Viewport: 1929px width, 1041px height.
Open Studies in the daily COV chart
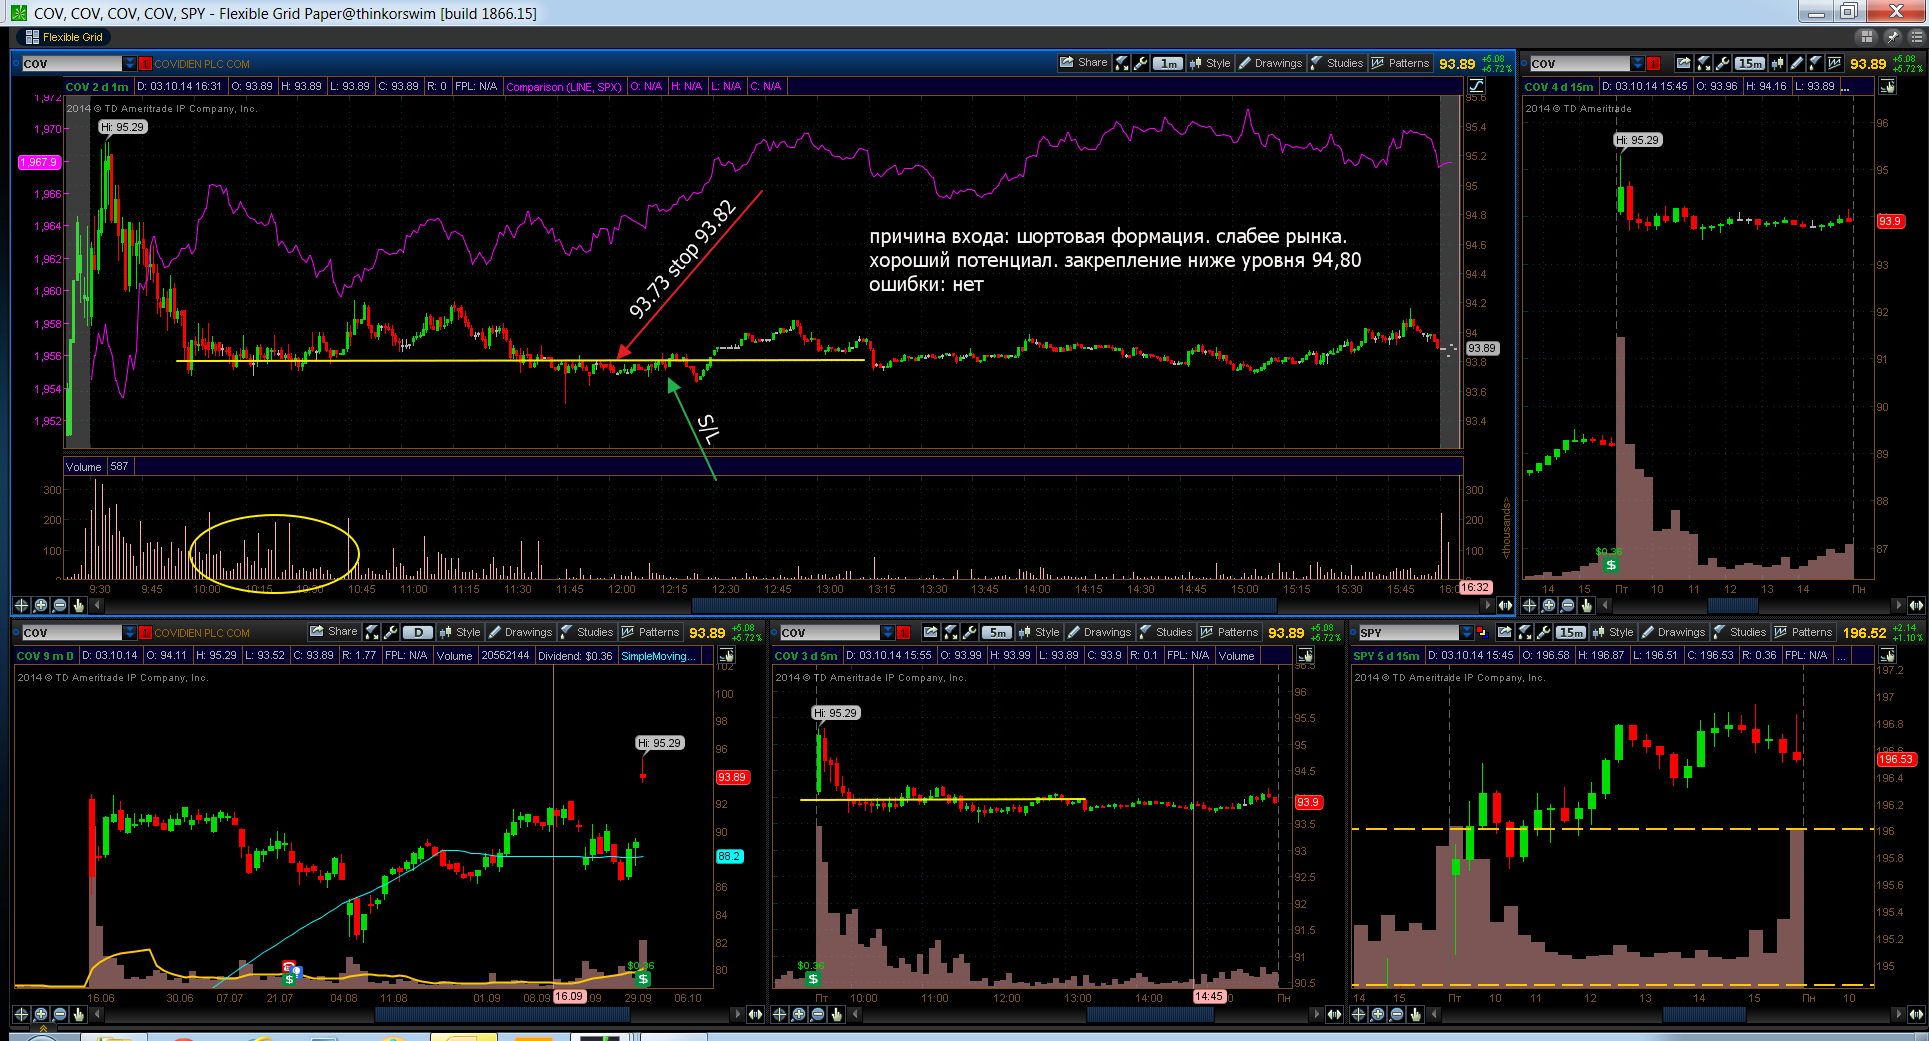tap(587, 632)
